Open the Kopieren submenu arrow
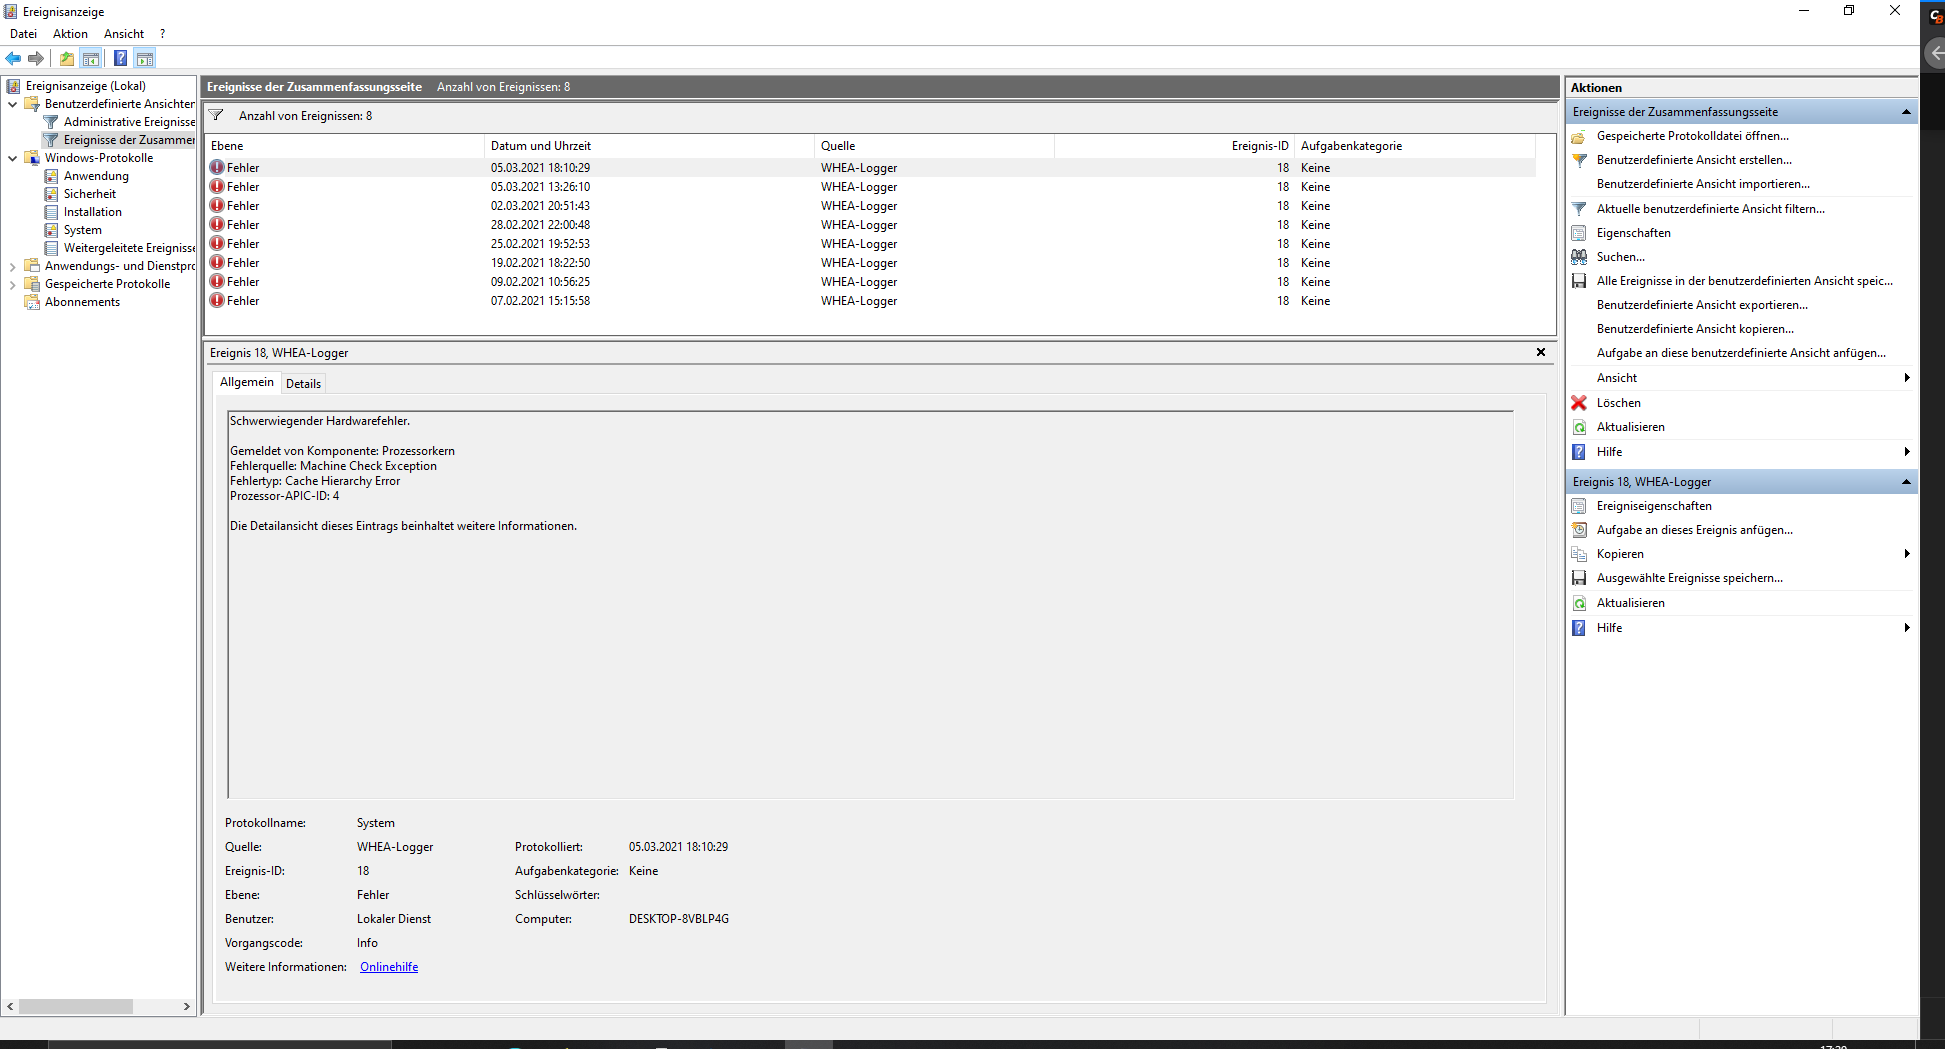 pyautogui.click(x=1907, y=554)
